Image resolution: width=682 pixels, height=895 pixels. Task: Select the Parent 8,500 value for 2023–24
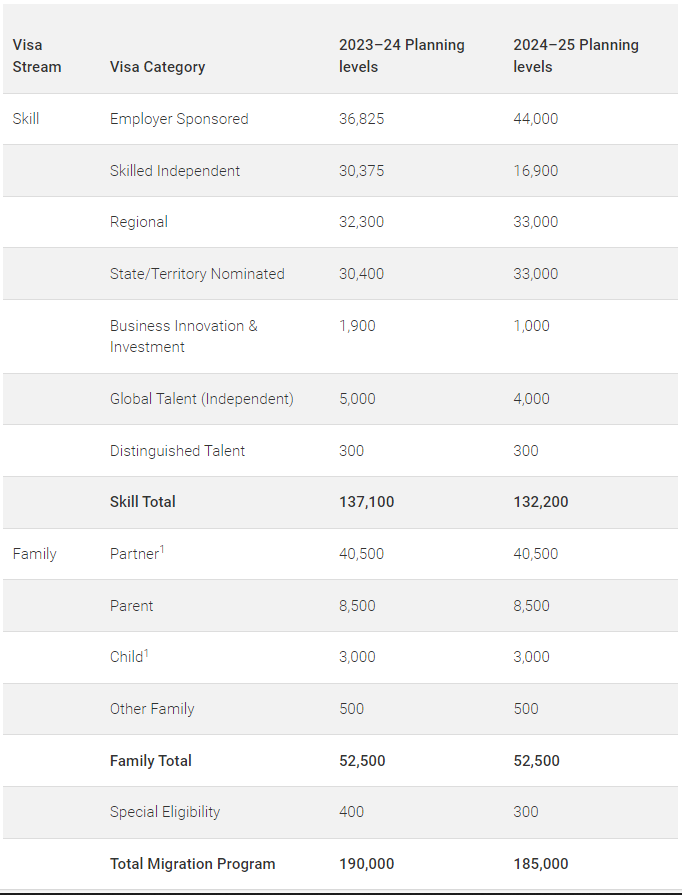[357, 606]
